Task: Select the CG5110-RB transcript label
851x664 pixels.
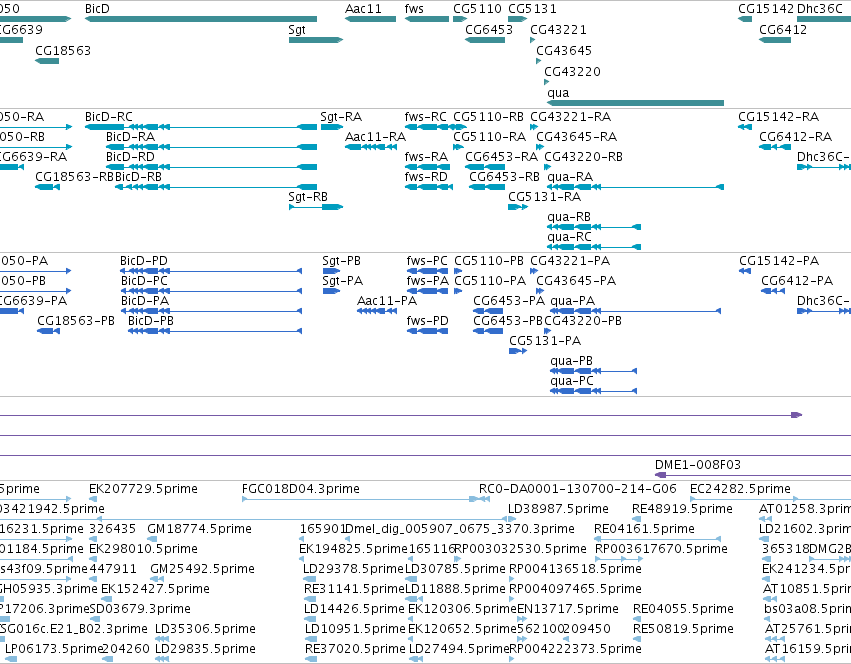Action: tap(488, 117)
